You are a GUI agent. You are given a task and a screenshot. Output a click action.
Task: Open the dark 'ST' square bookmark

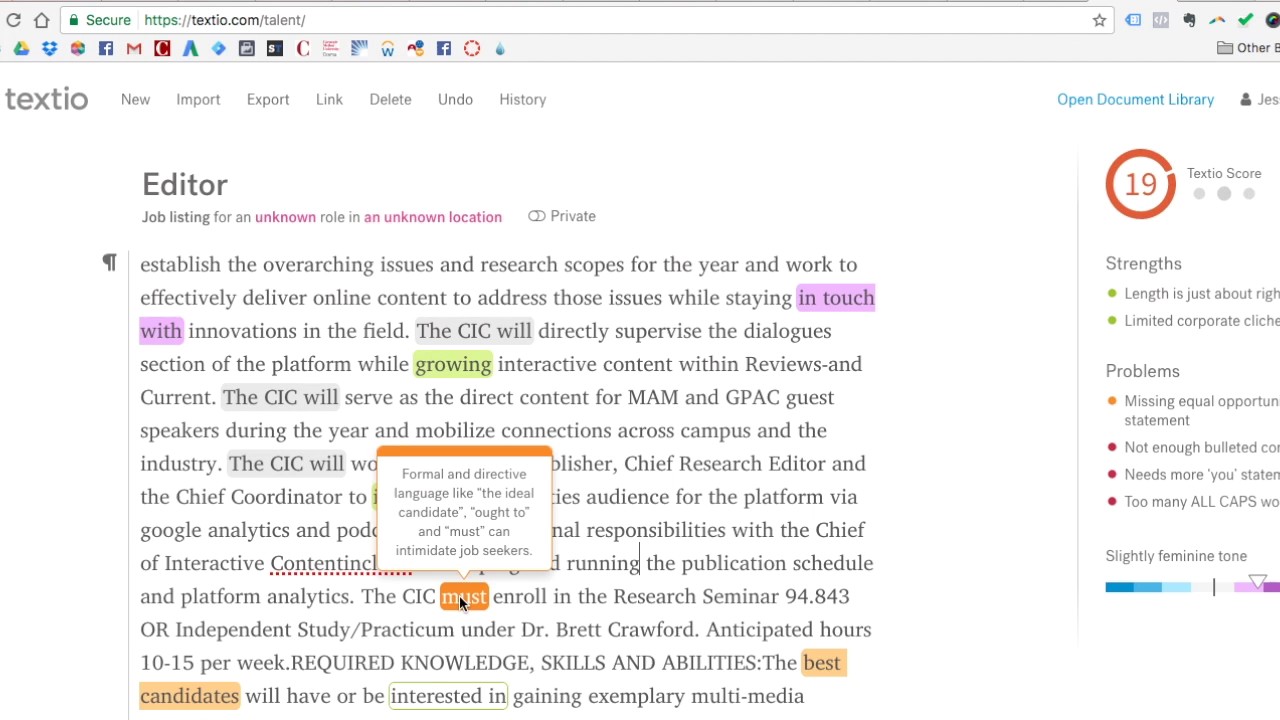[x=275, y=48]
